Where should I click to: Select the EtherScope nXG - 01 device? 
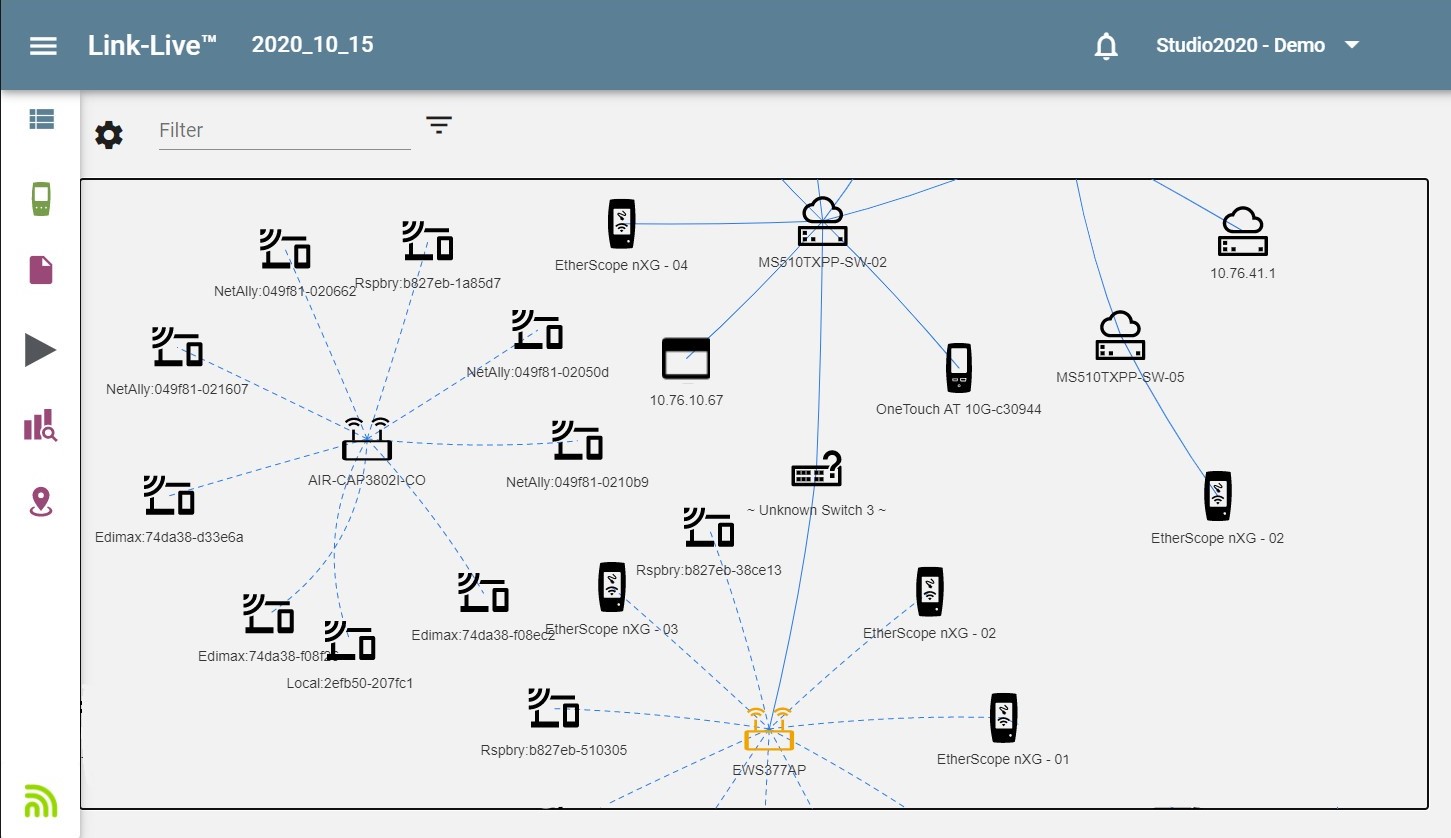[x=1004, y=718]
